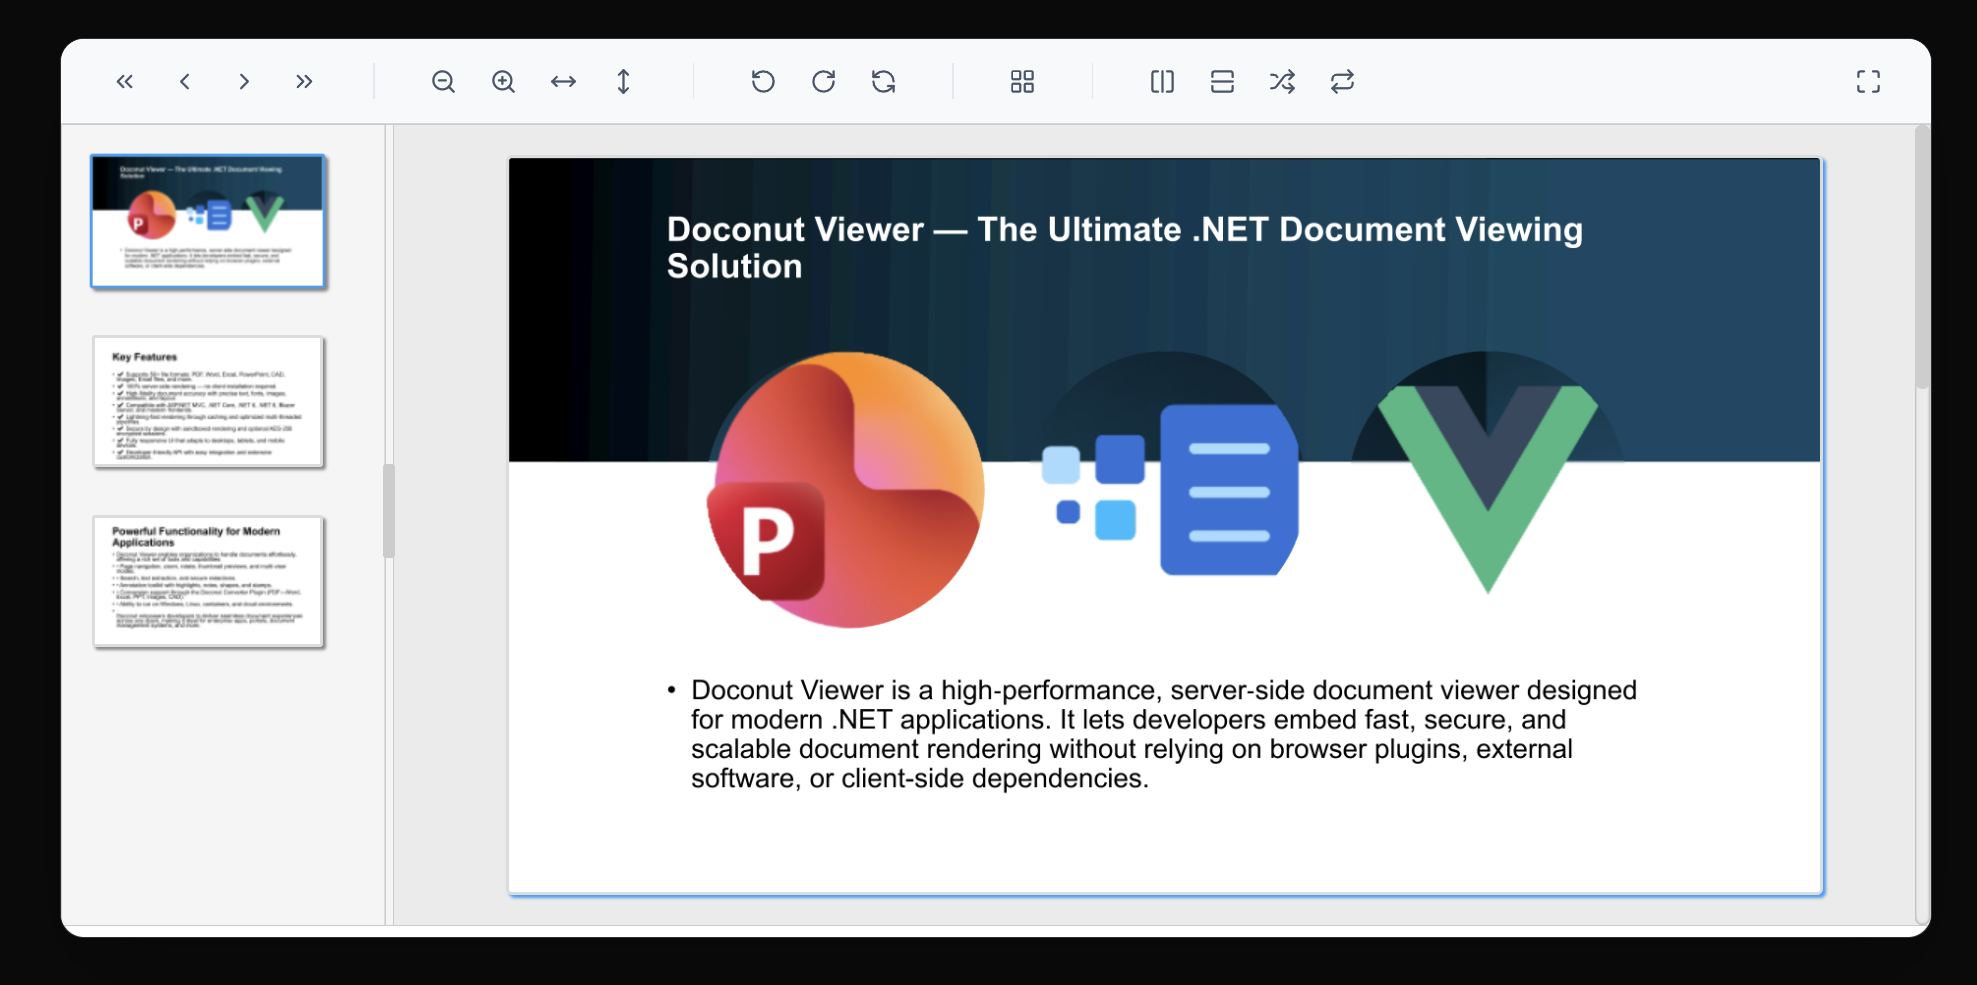Fit document to height
The height and width of the screenshot is (985, 1977).
click(x=623, y=82)
